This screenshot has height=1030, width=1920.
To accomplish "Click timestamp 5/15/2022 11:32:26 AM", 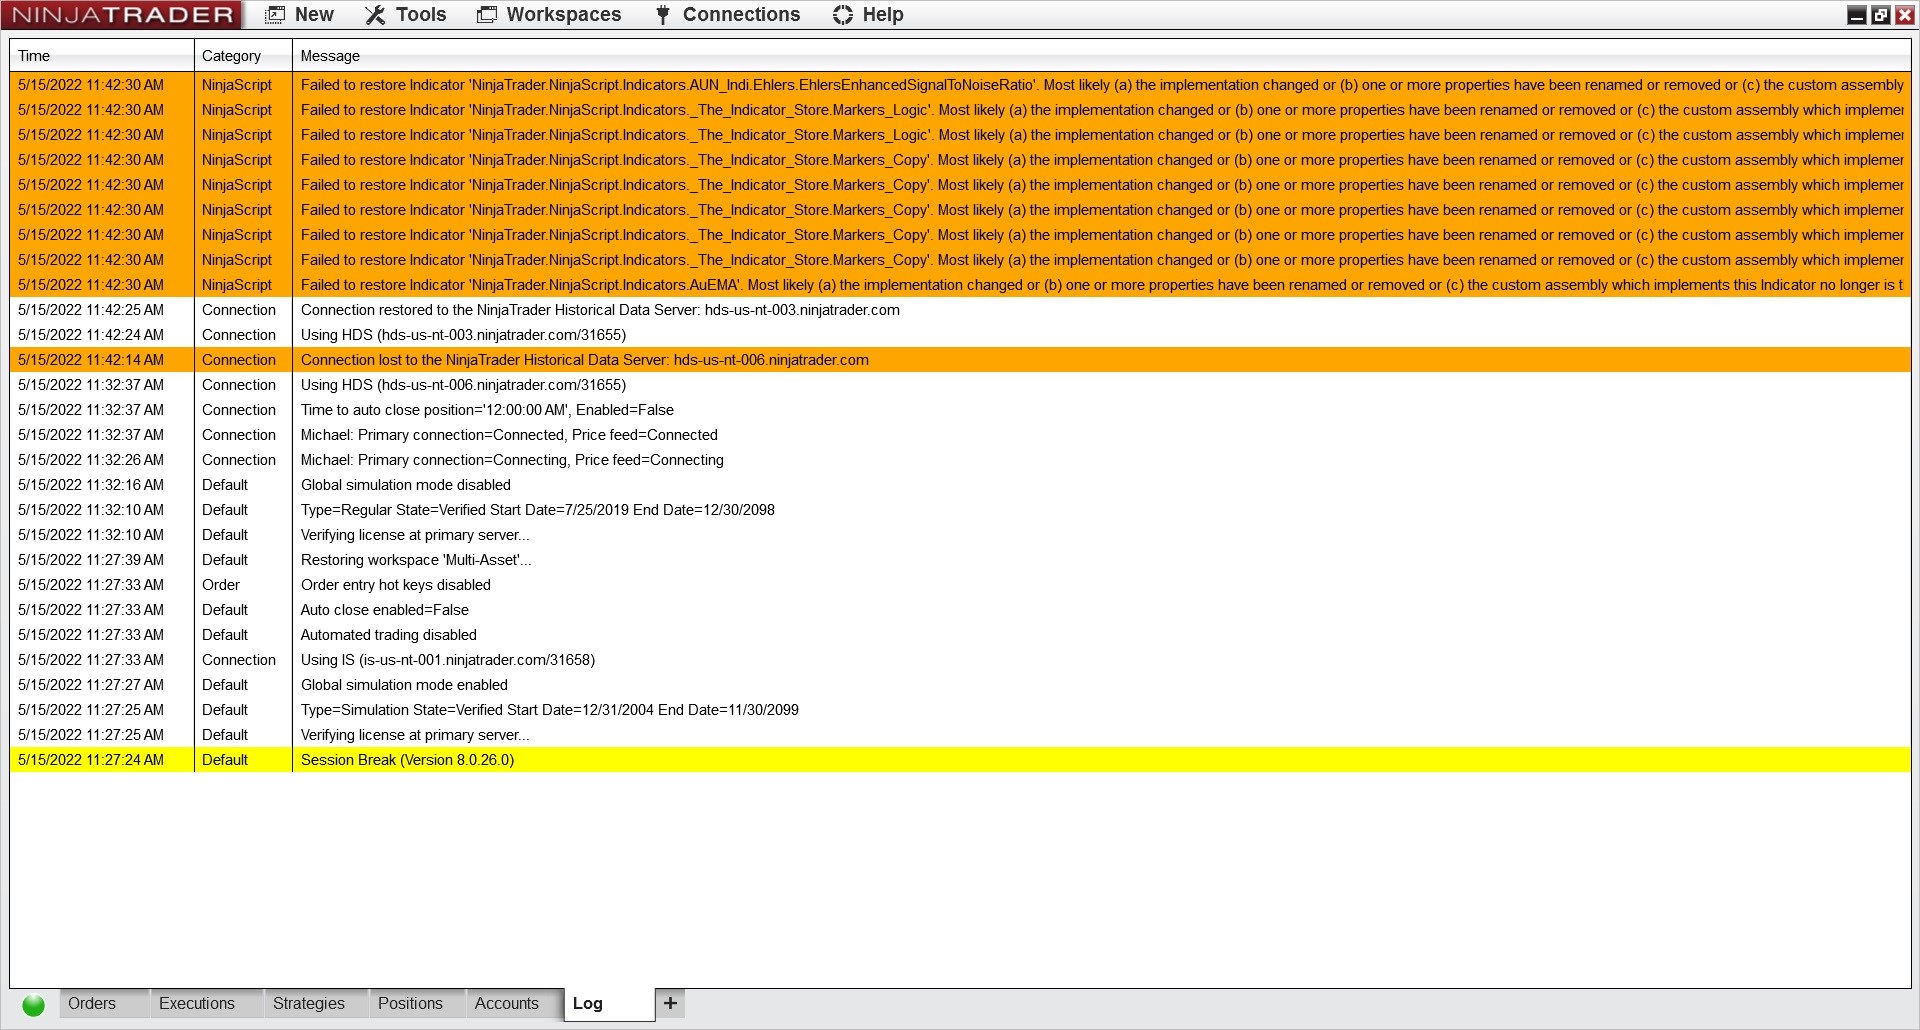I will pos(91,460).
